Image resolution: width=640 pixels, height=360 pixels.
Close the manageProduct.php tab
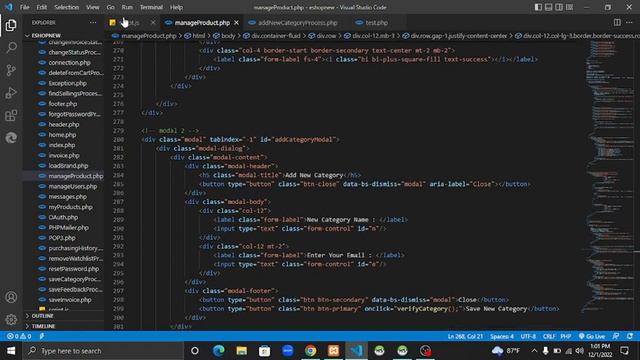pyautogui.click(x=236, y=23)
